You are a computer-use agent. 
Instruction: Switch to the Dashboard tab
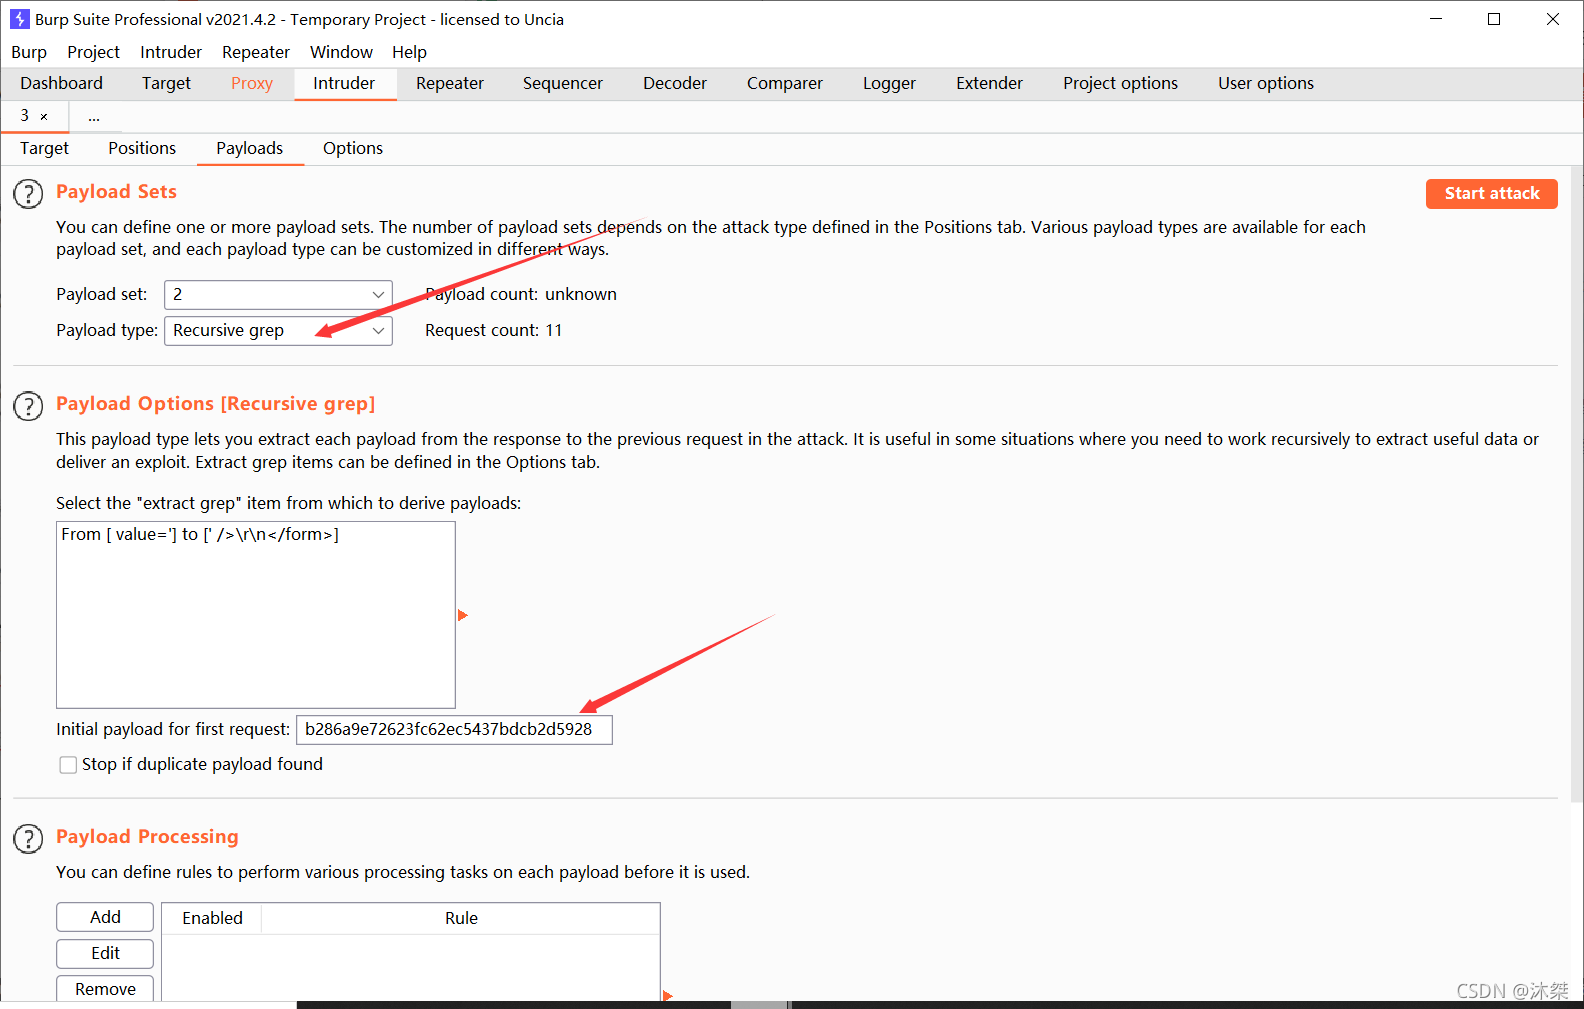point(61,84)
